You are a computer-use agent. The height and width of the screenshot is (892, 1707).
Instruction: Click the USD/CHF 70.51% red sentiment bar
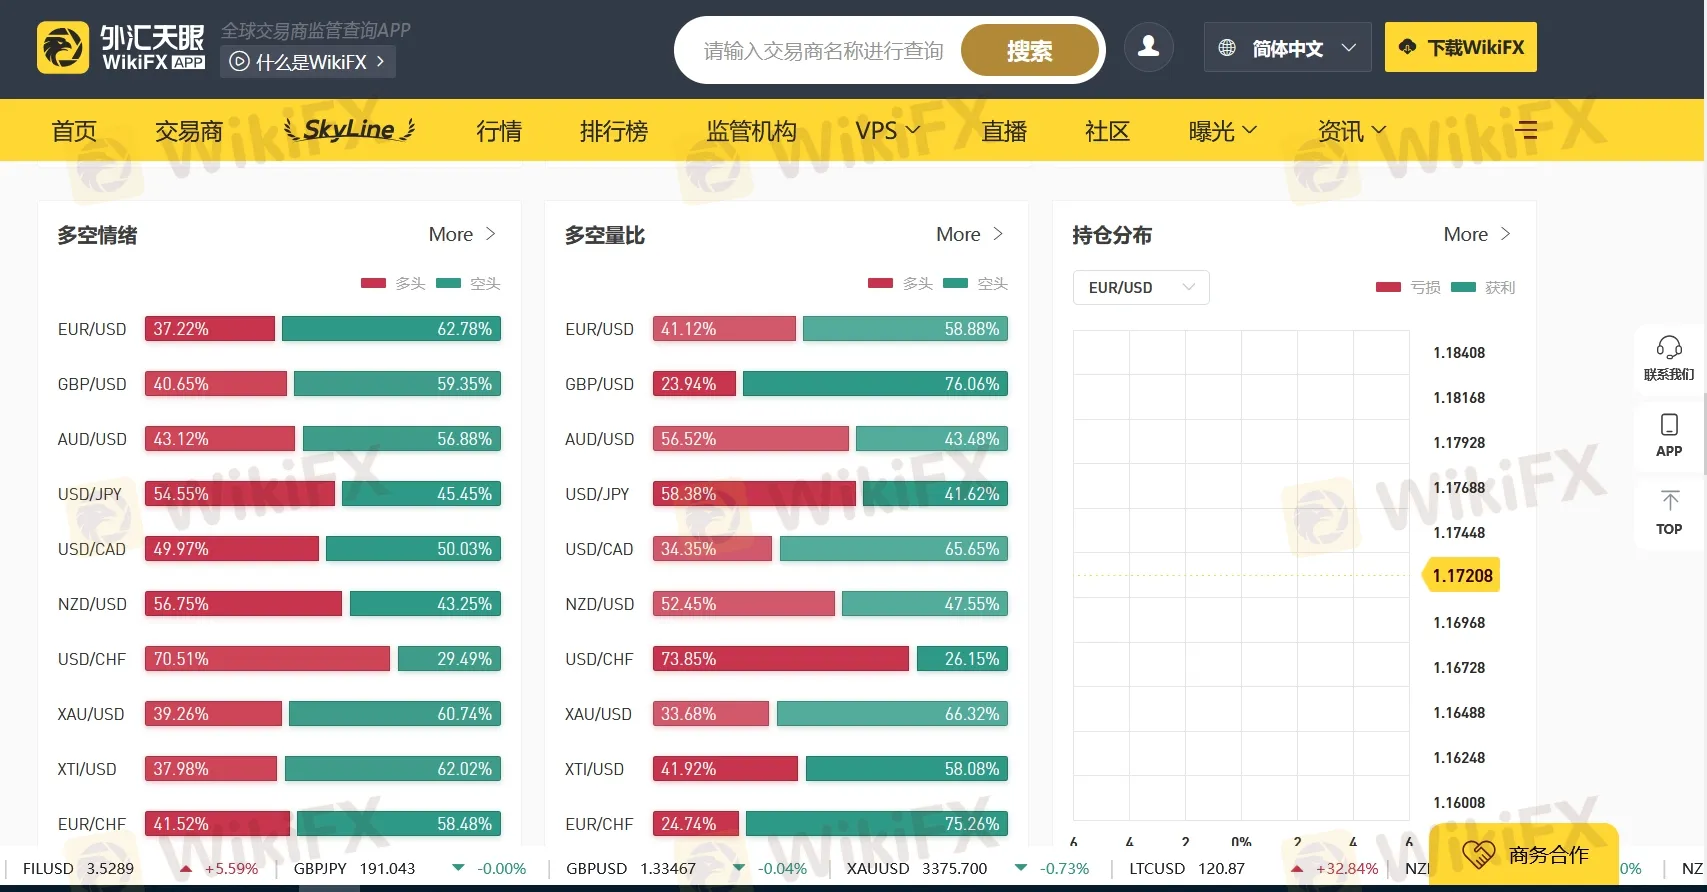pos(267,659)
